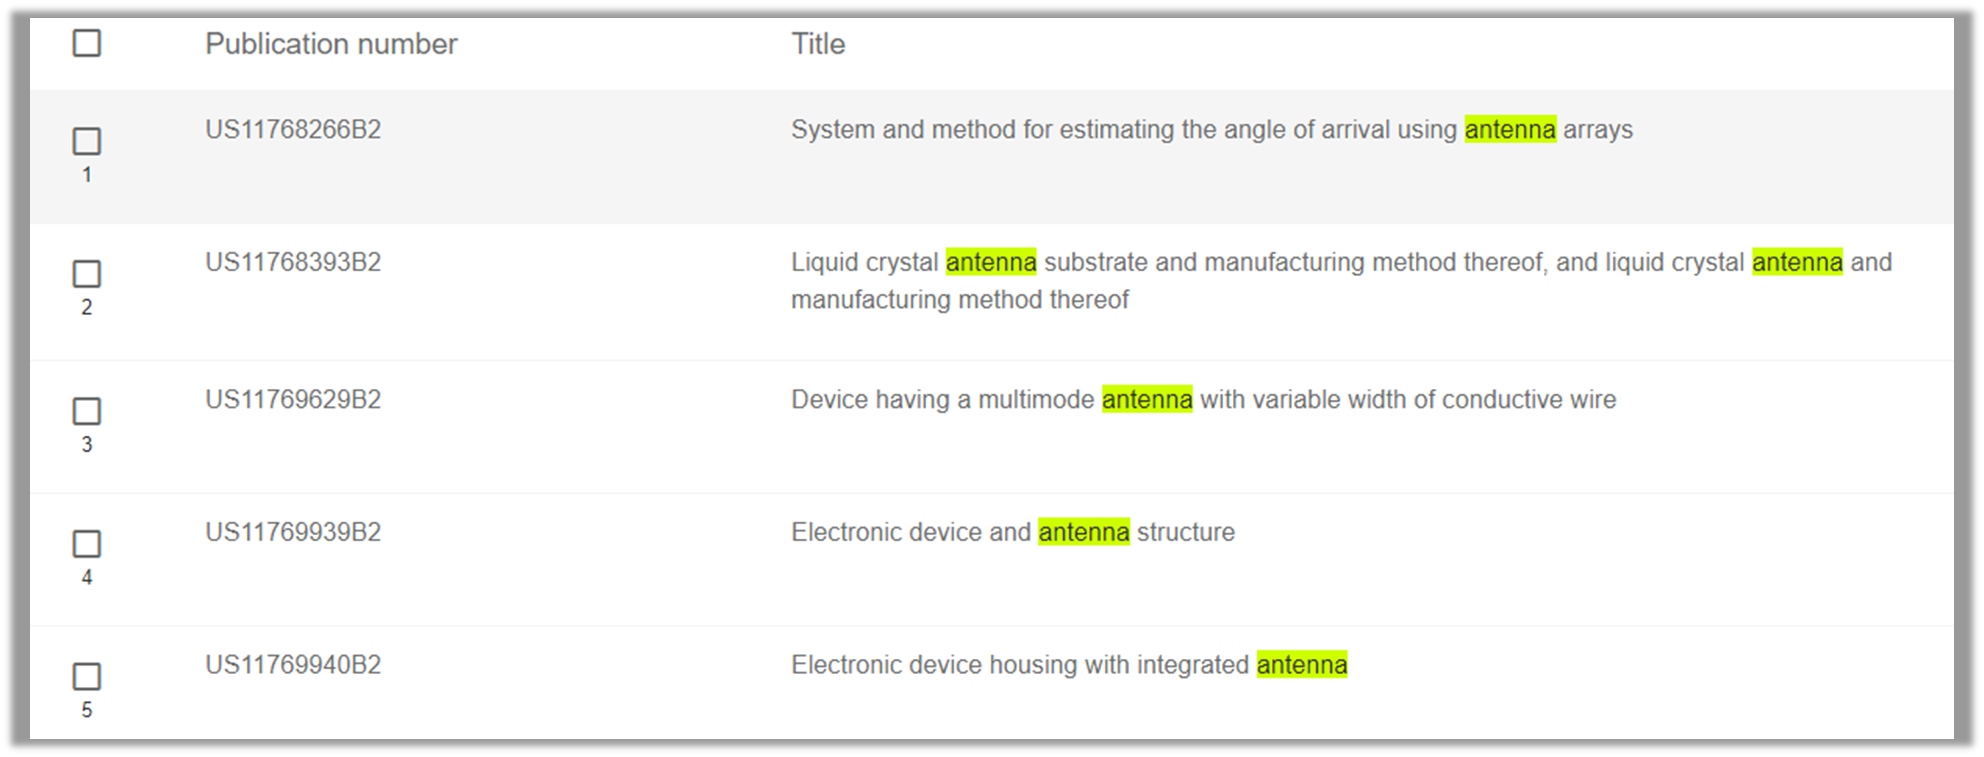Open publication US11769629B2

point(293,400)
